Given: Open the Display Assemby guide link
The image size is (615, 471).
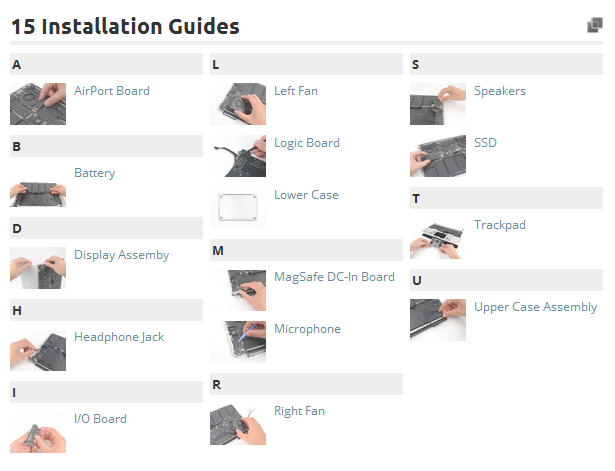Looking at the screenshot, I should click(122, 255).
